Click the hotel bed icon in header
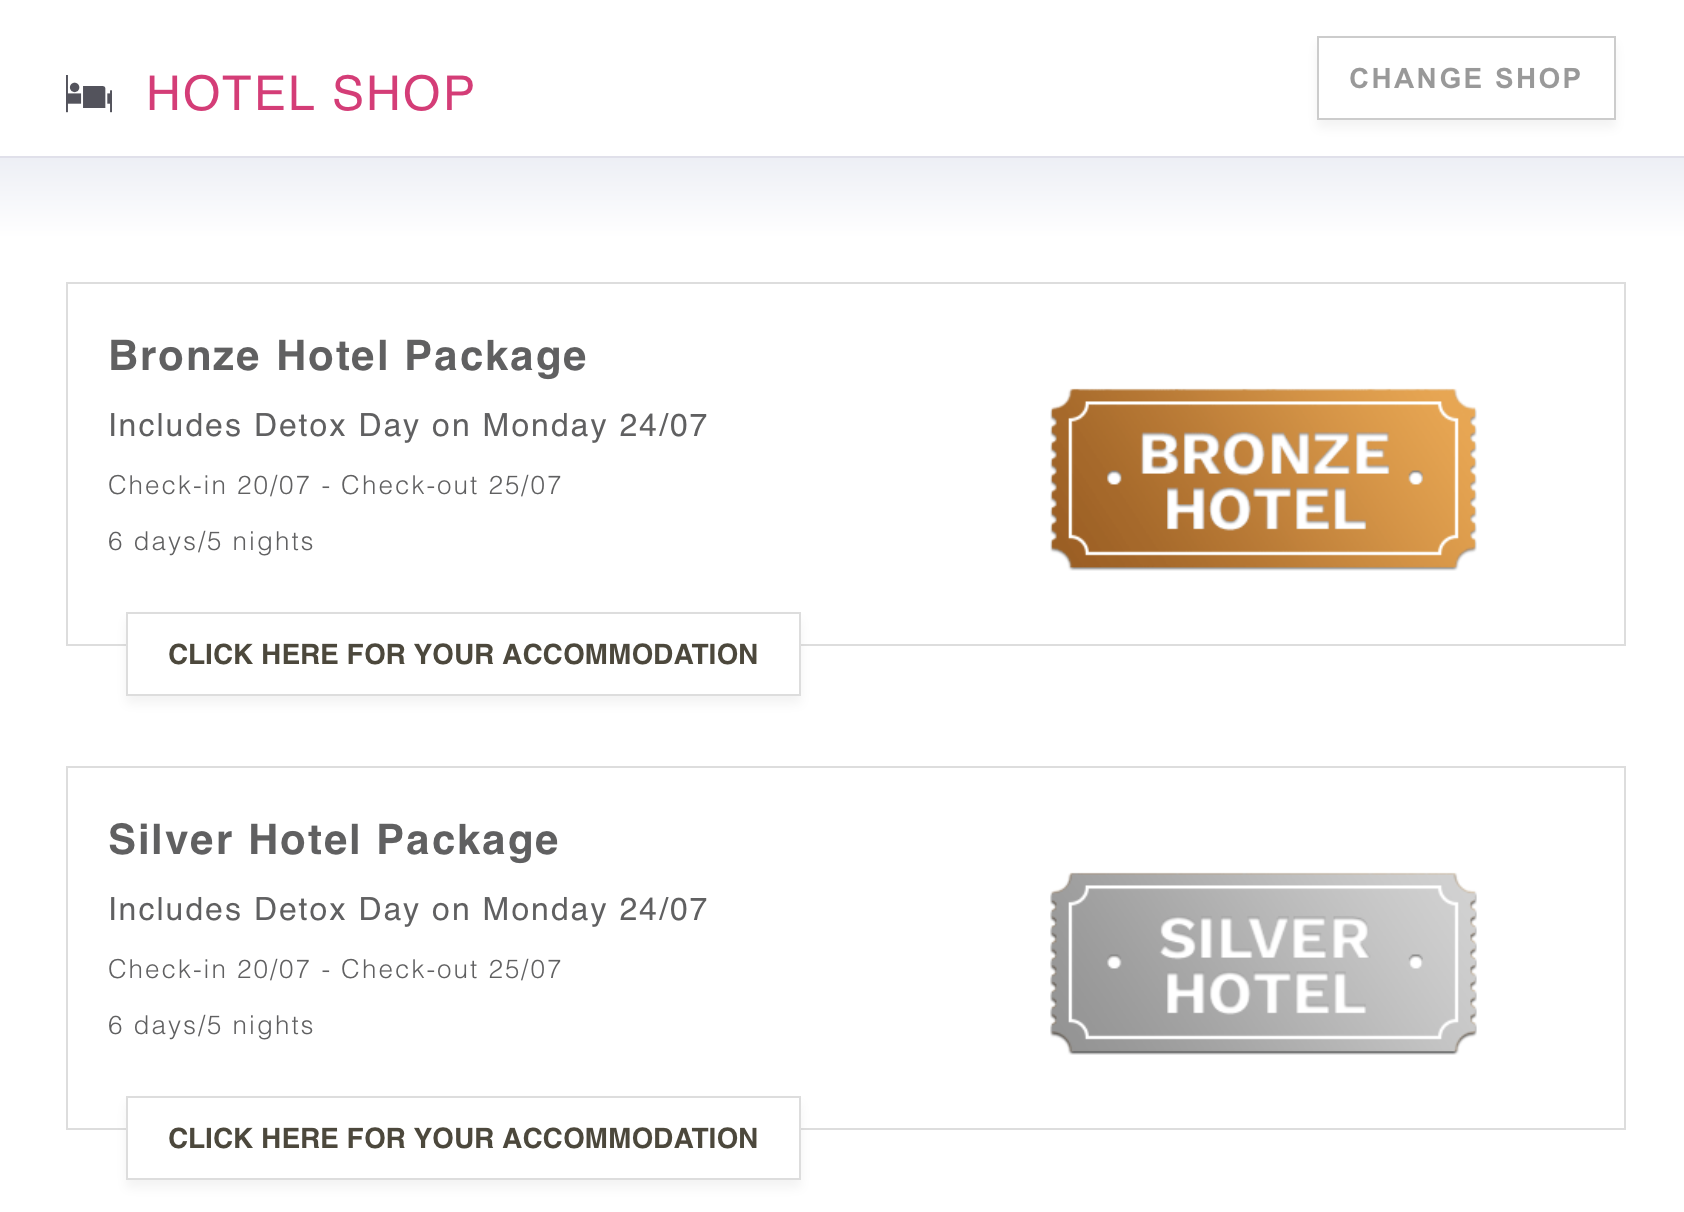 (89, 95)
